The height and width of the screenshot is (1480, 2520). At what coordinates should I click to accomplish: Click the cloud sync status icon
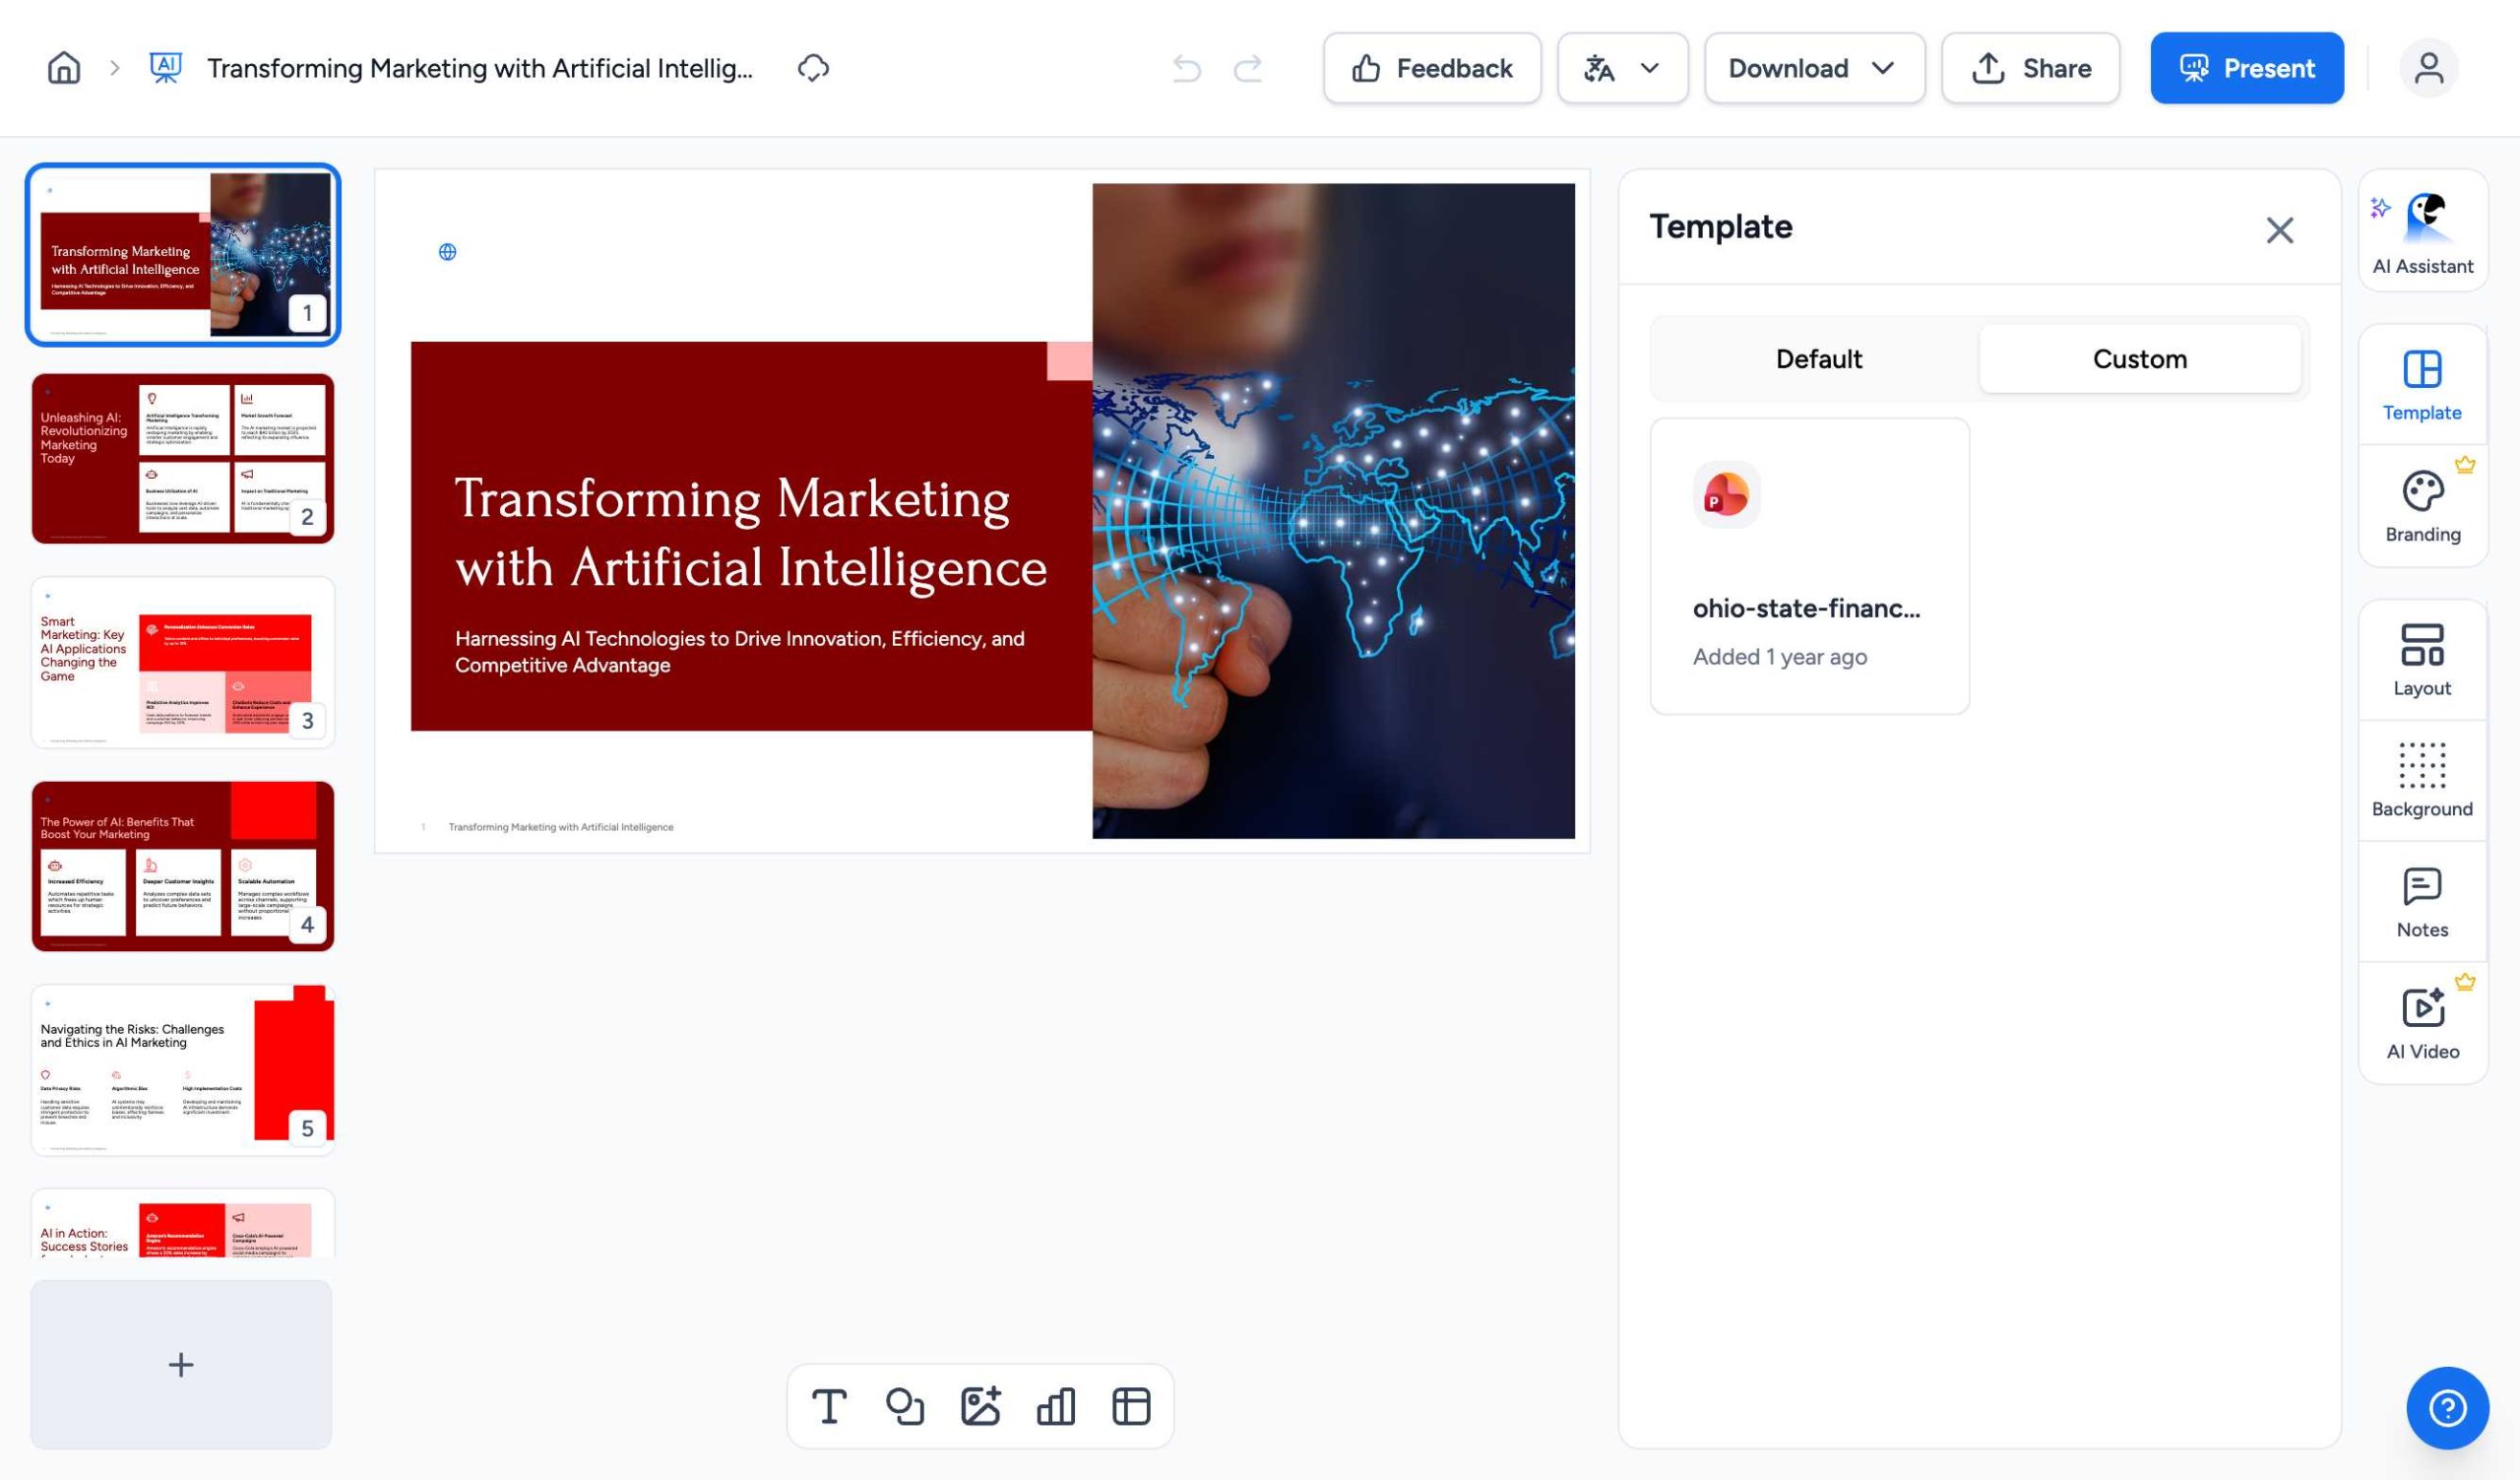pyautogui.click(x=813, y=68)
